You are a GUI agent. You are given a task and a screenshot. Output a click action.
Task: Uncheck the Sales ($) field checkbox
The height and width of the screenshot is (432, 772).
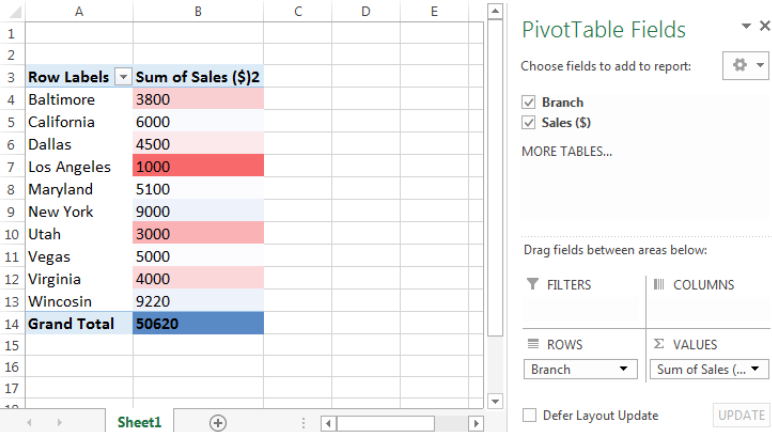click(528, 122)
